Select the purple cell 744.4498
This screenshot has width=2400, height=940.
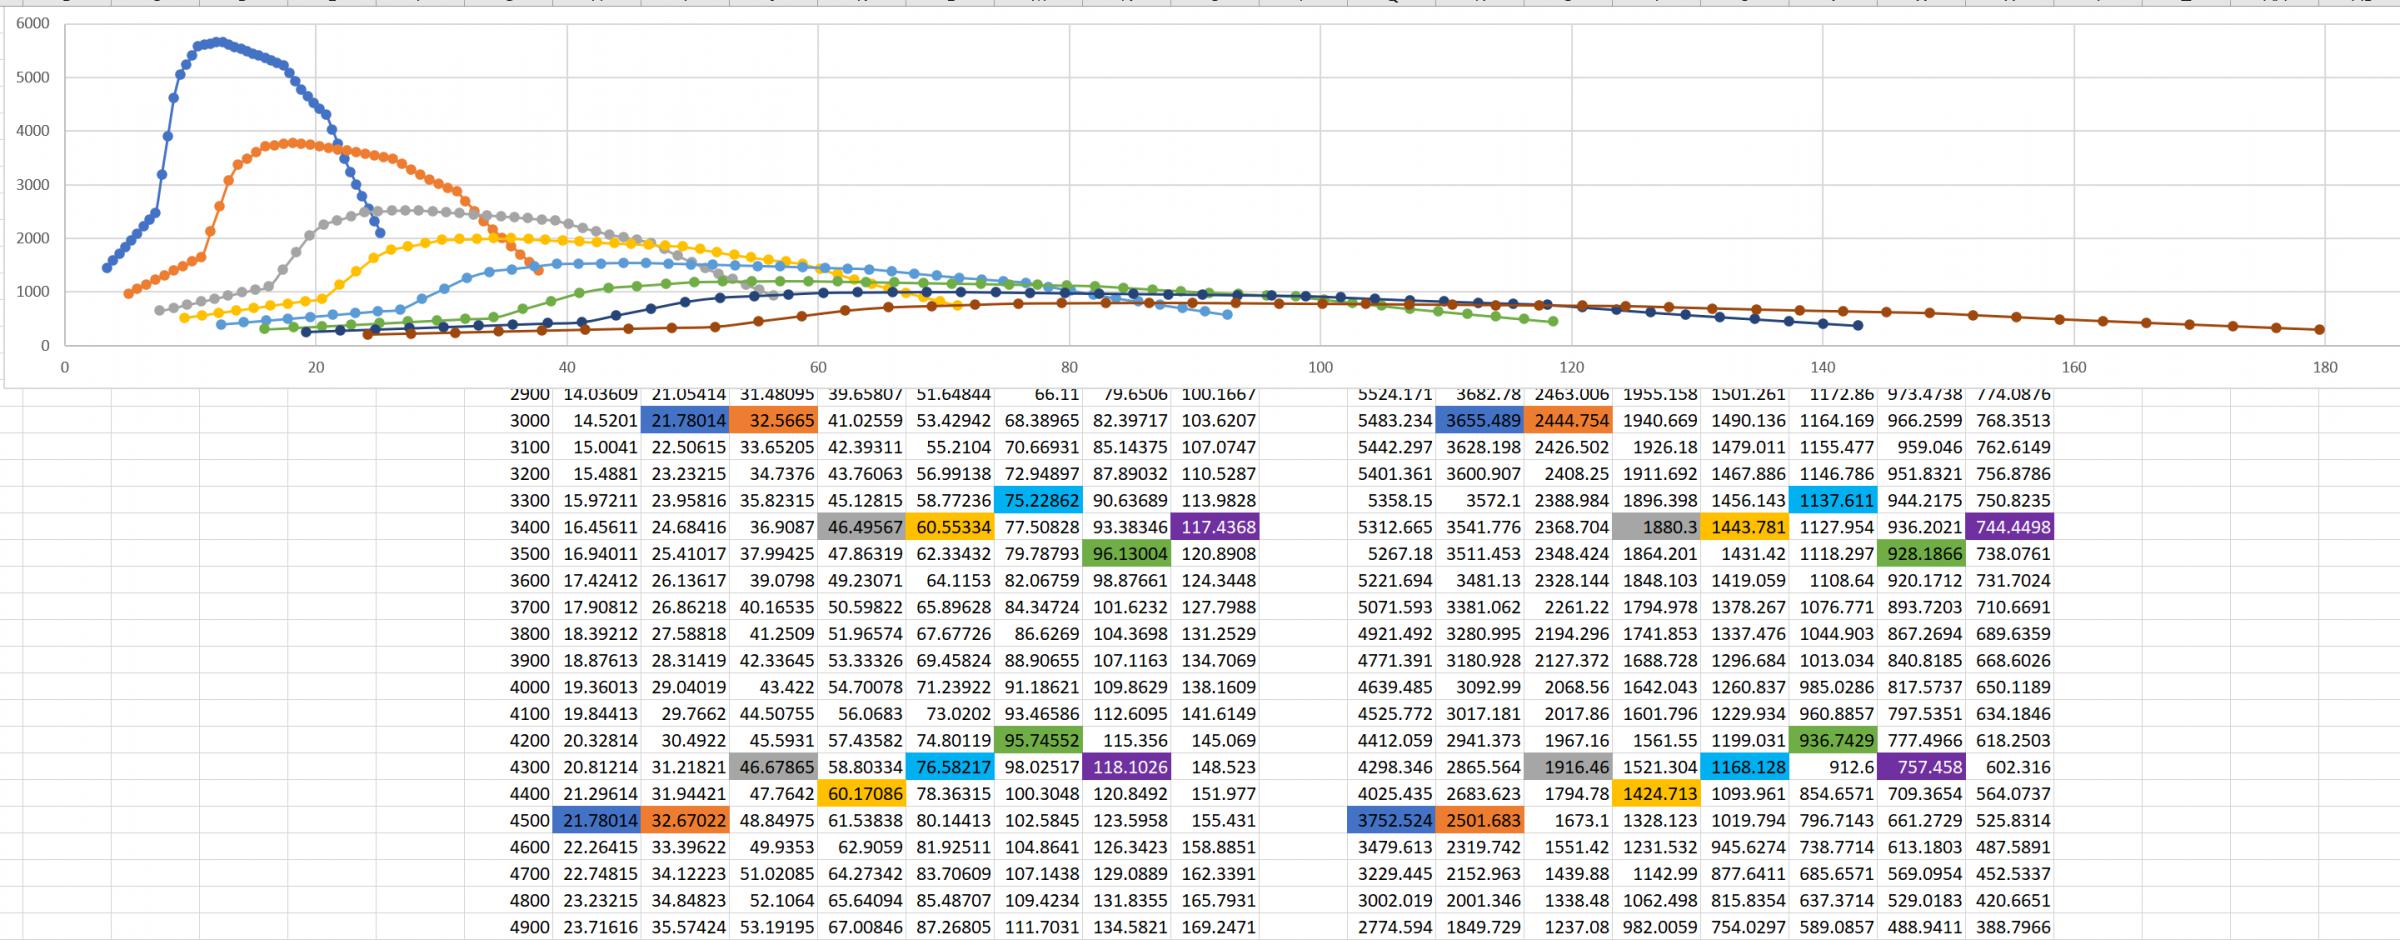point(2010,527)
